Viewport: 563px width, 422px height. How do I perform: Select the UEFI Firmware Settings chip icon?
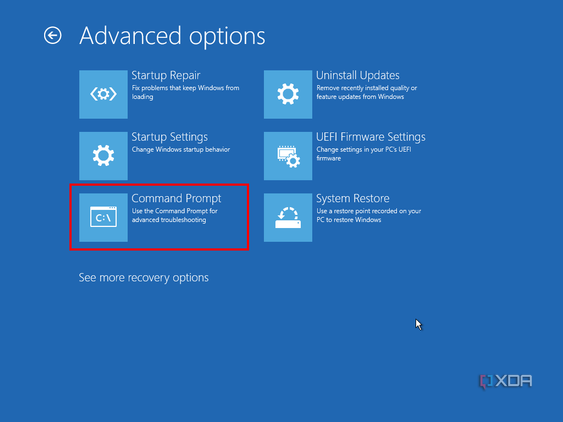(288, 156)
